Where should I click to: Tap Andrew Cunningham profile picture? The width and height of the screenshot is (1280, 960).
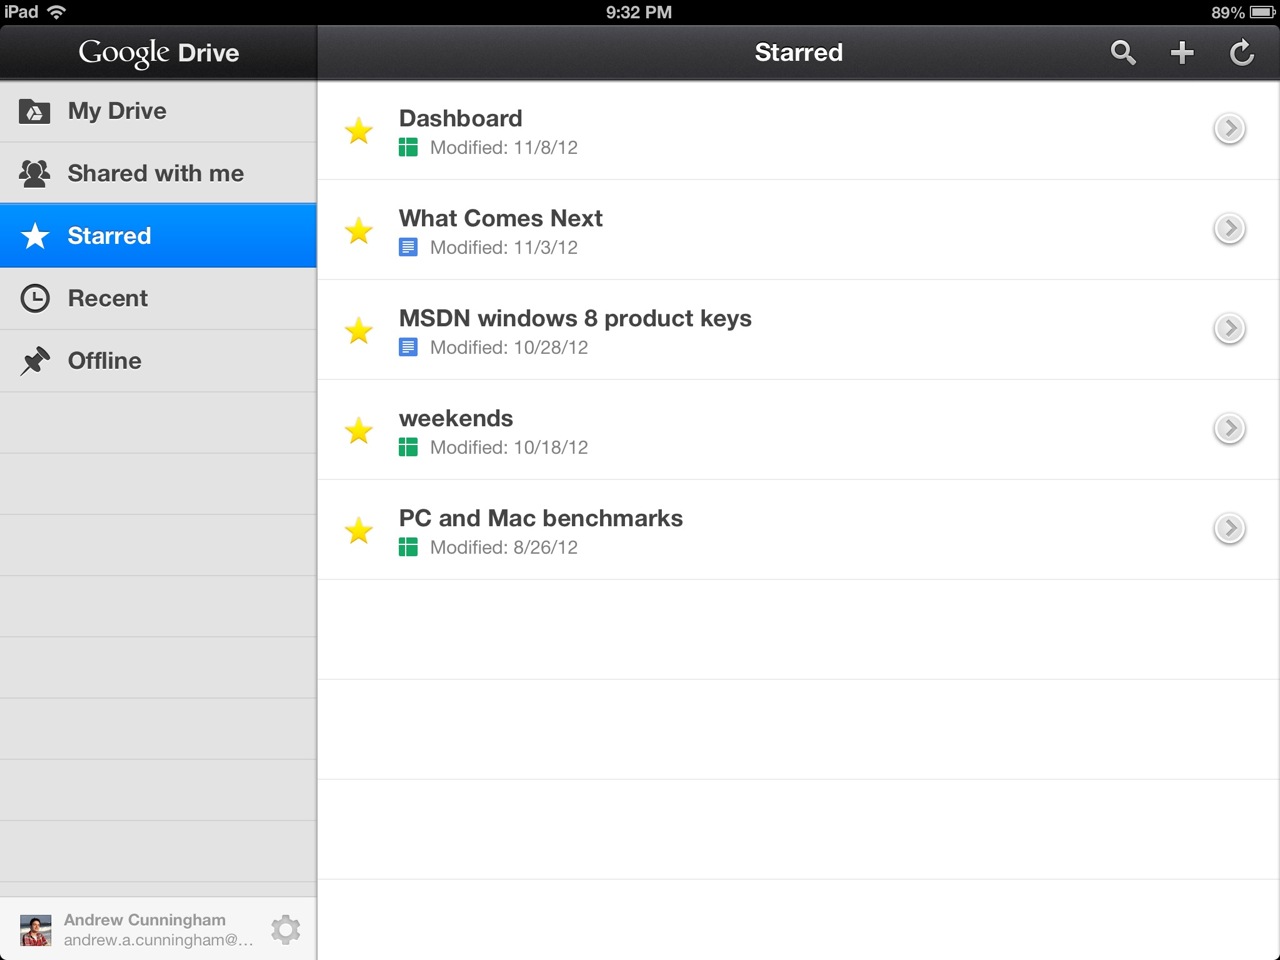36,930
